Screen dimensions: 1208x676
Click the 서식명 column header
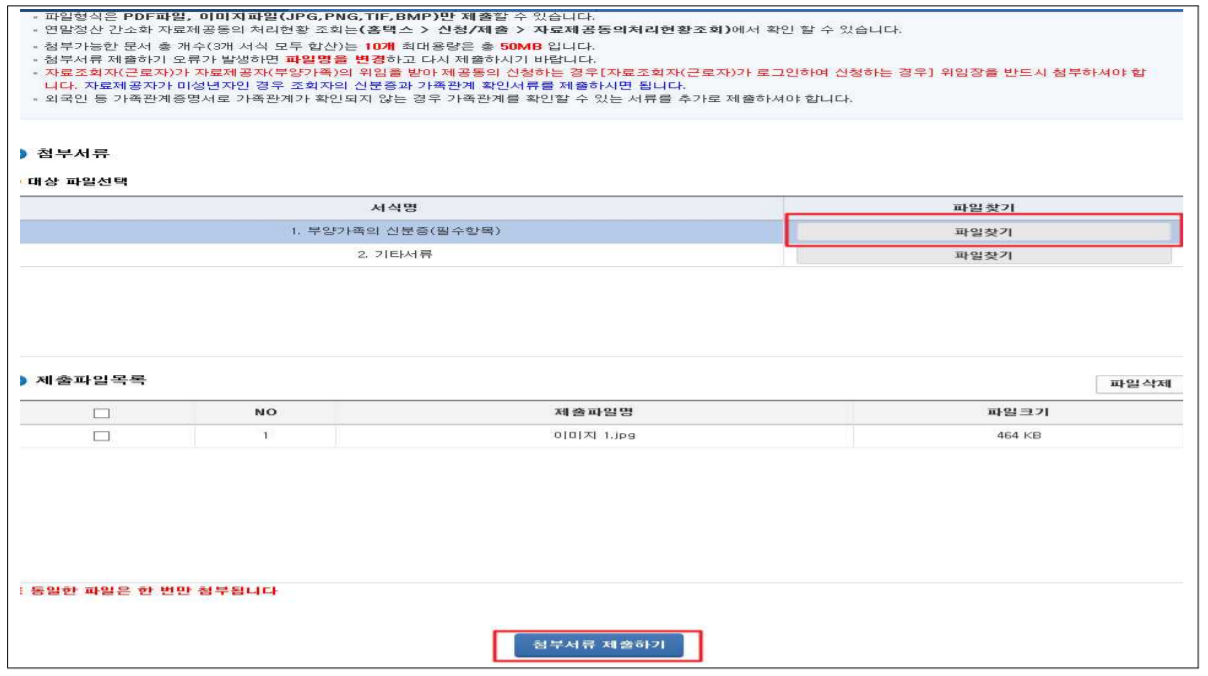click(x=402, y=207)
